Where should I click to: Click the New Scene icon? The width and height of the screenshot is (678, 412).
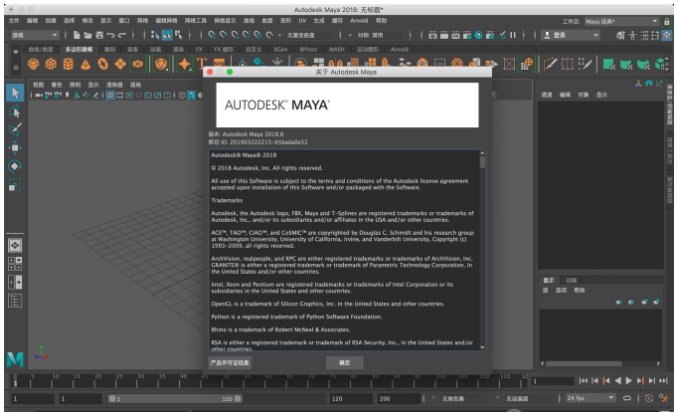pyautogui.click(x=77, y=35)
